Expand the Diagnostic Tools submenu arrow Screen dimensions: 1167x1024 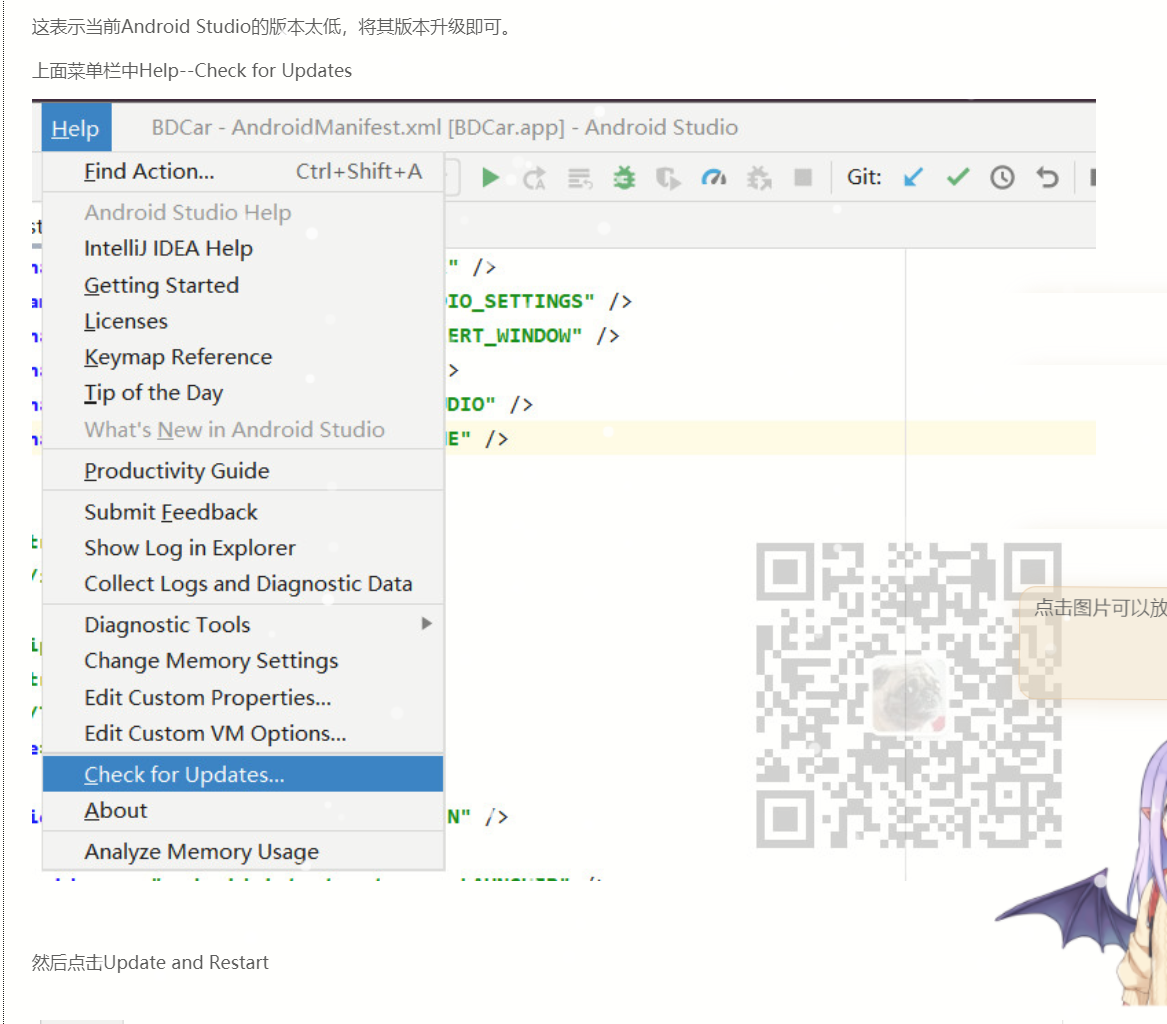point(426,624)
